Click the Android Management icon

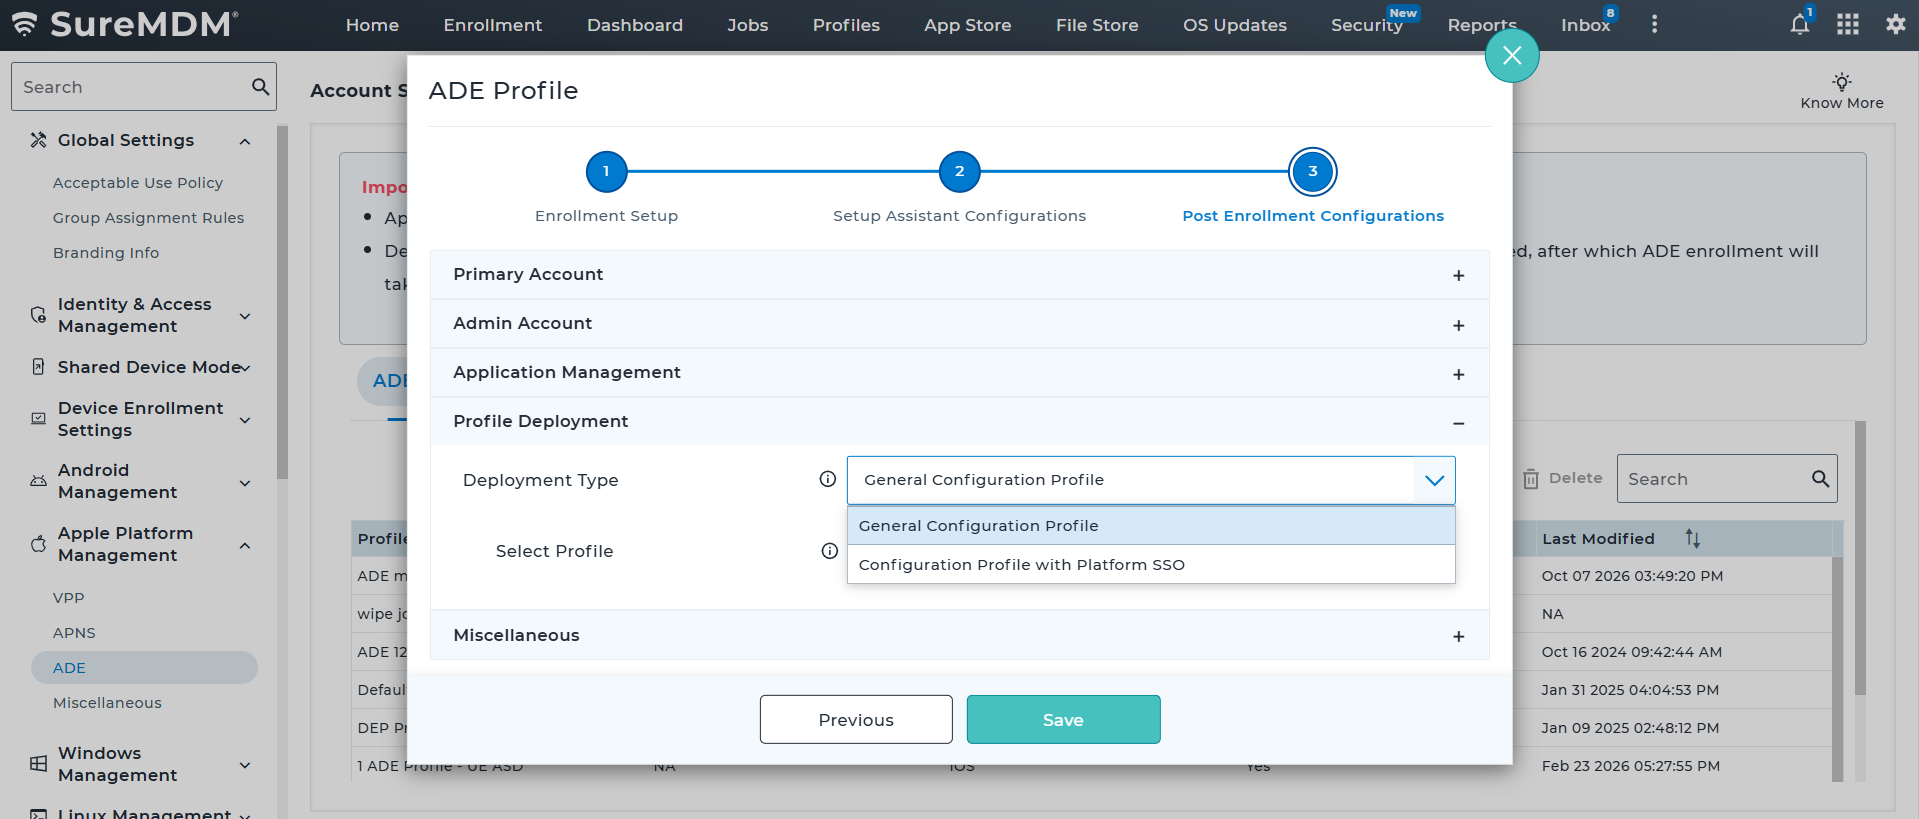(x=38, y=481)
